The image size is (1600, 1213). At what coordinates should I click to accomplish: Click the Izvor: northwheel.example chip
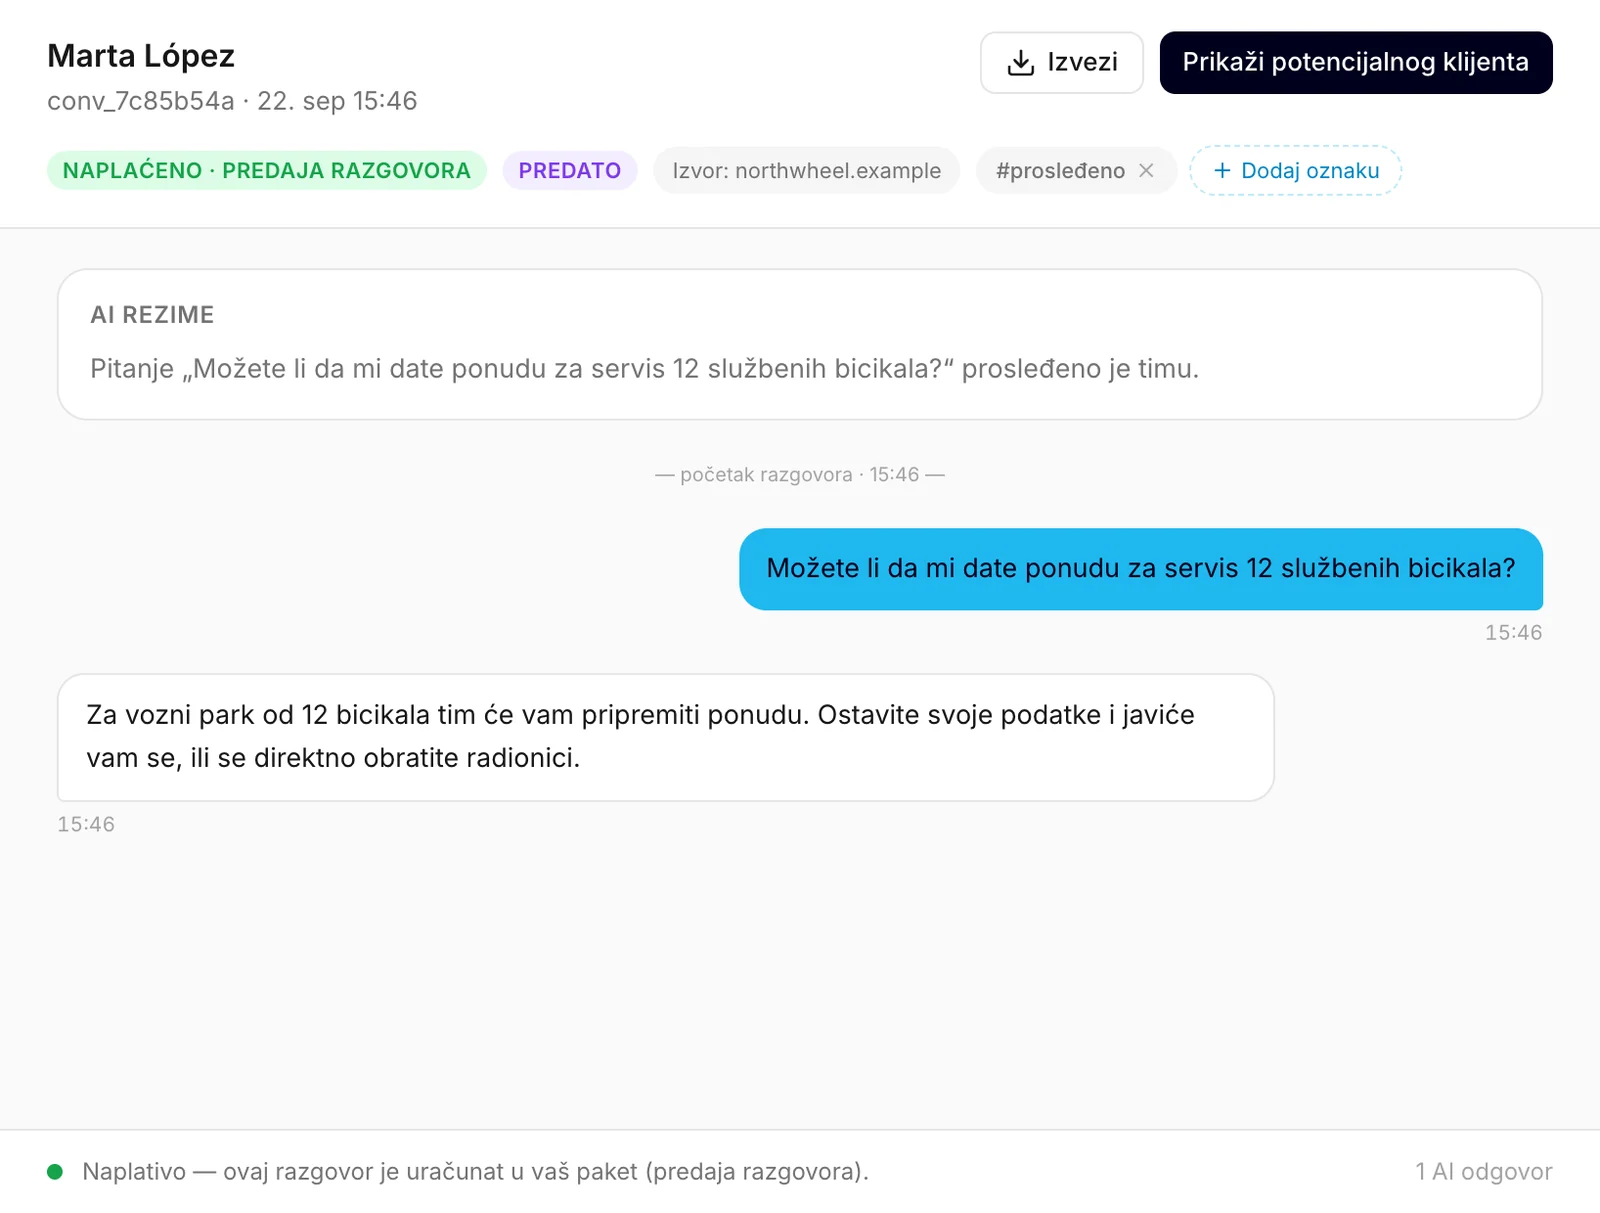806,170
